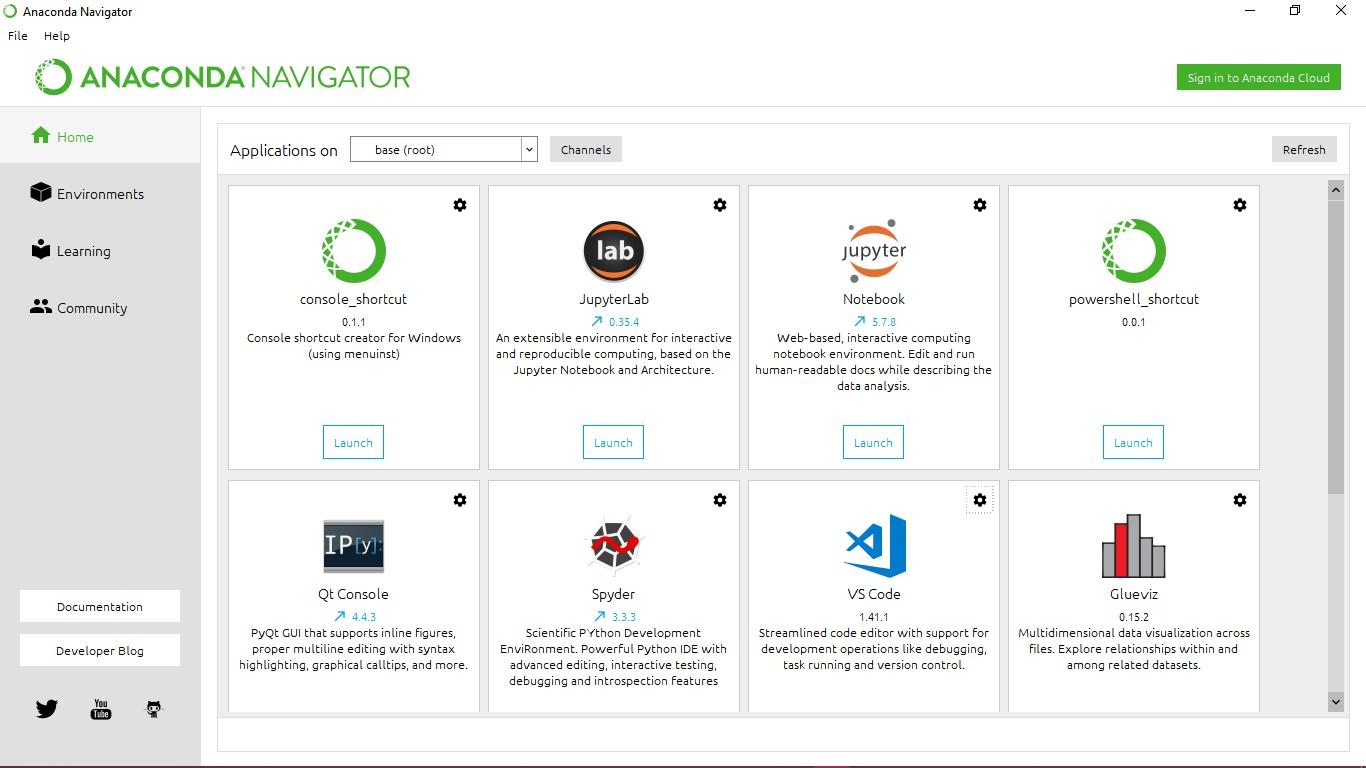
Task: Click the Anaconda Navigator logo
Action: (x=223, y=77)
